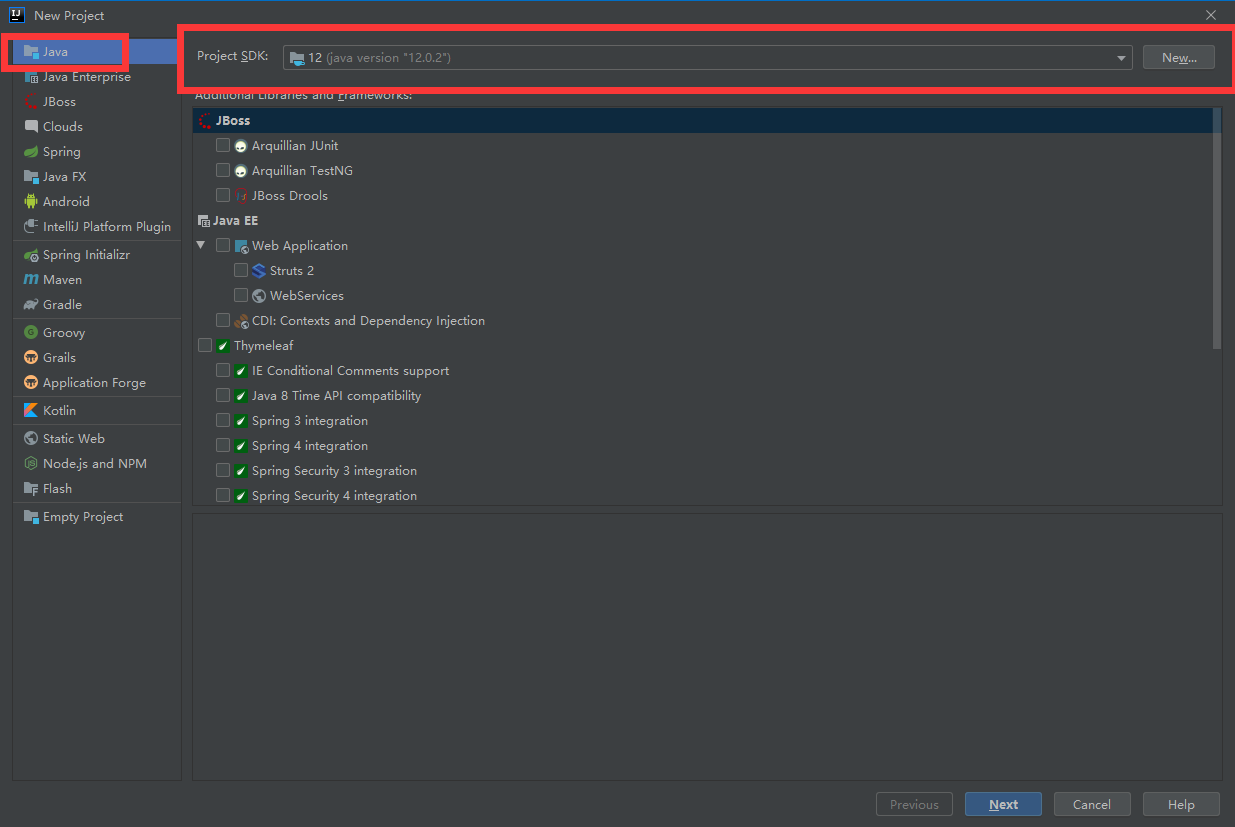
Task: Click the IntelliJ Platform Plugin icon
Action: (31, 227)
